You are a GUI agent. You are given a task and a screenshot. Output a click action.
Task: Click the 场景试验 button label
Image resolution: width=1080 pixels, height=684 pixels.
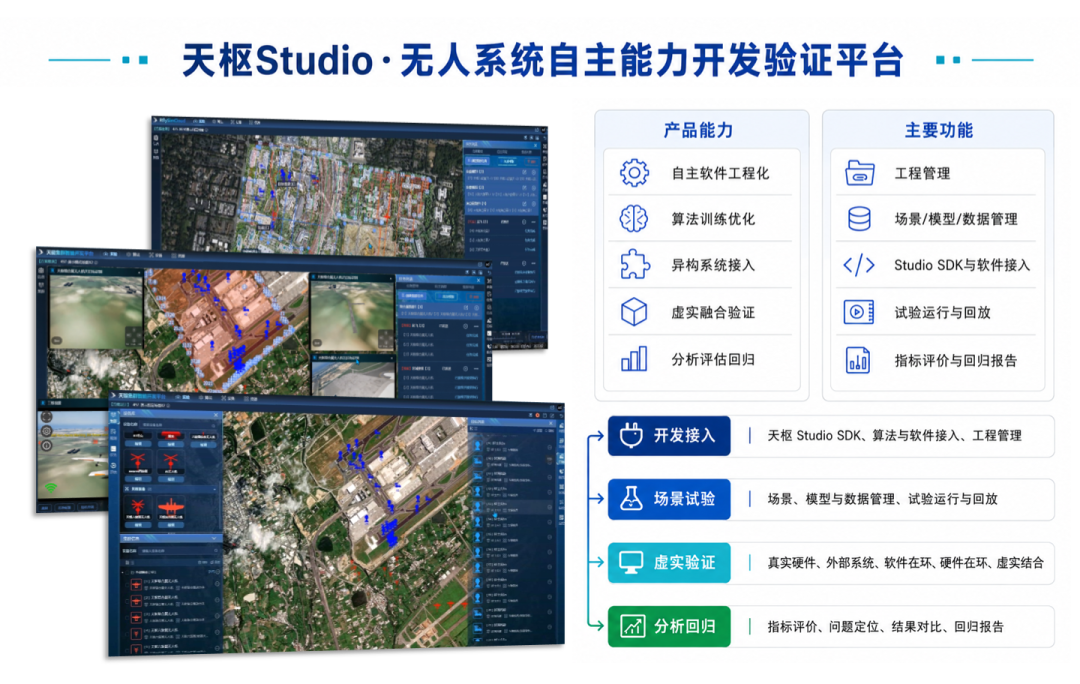684,499
